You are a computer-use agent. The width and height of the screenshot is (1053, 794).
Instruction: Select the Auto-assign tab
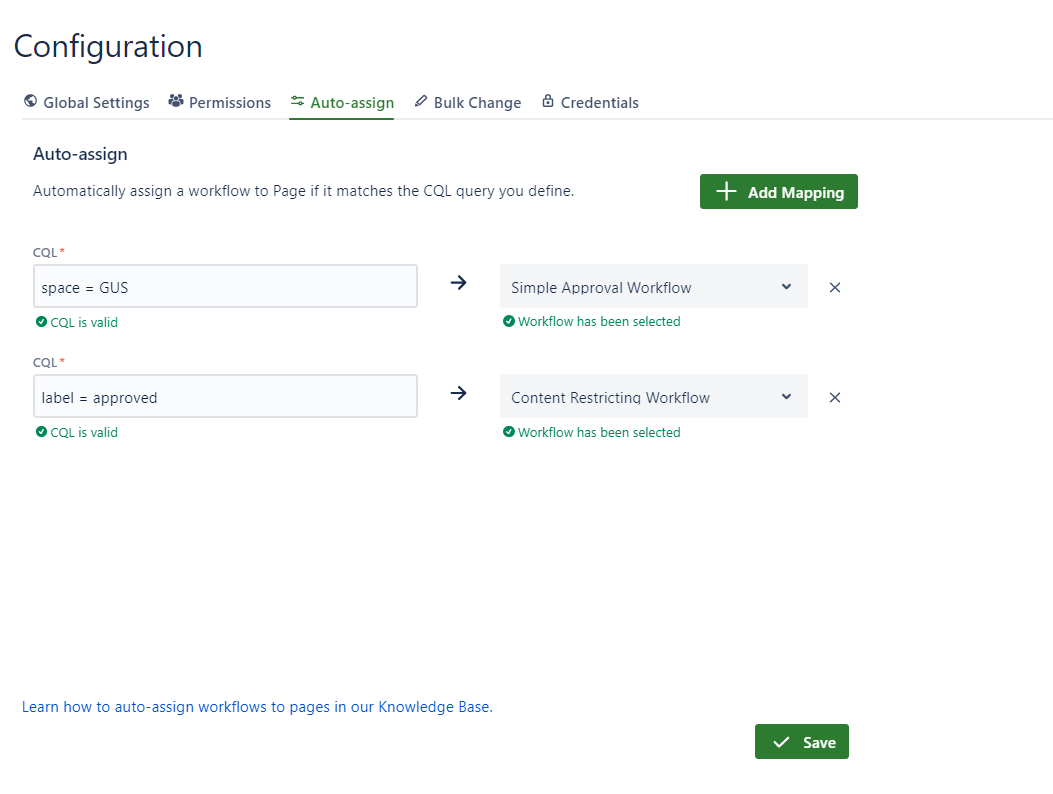point(342,102)
